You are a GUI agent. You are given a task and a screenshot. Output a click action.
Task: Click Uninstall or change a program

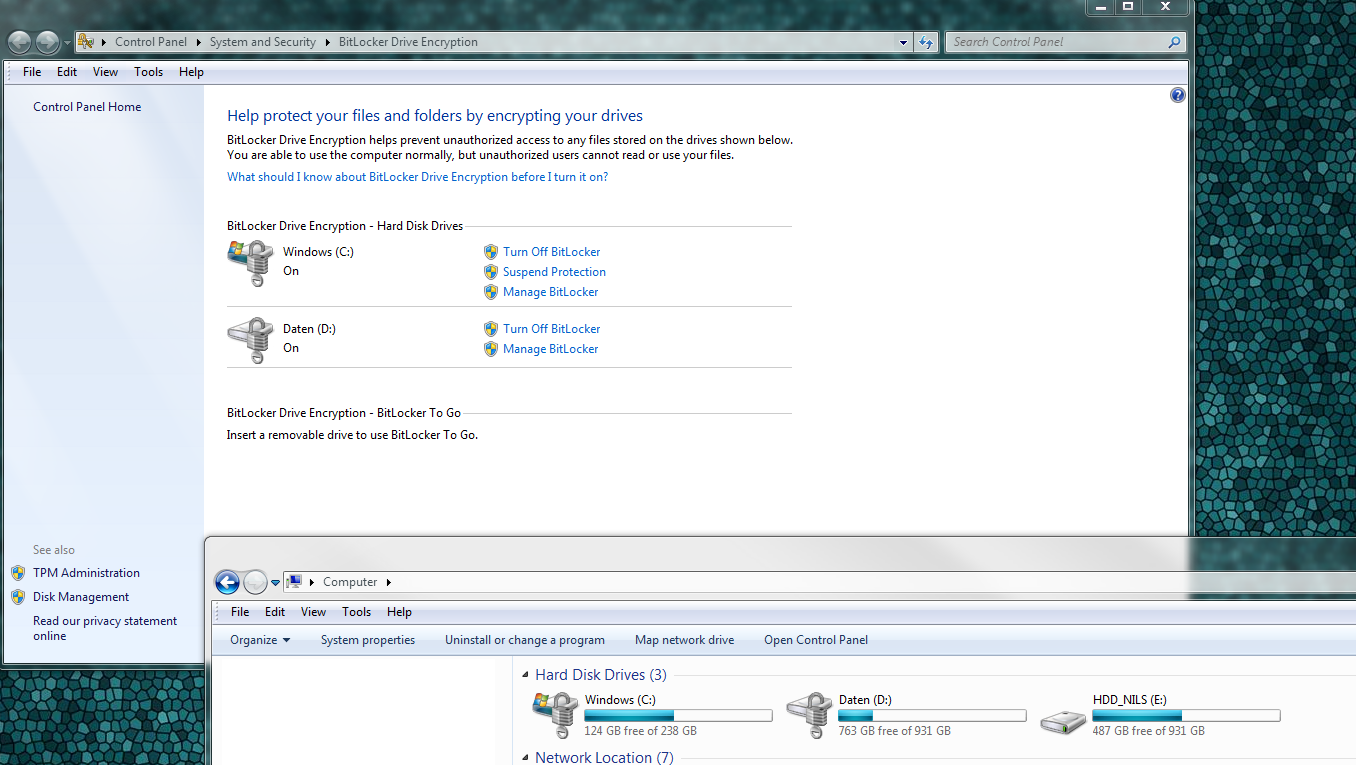pos(525,640)
